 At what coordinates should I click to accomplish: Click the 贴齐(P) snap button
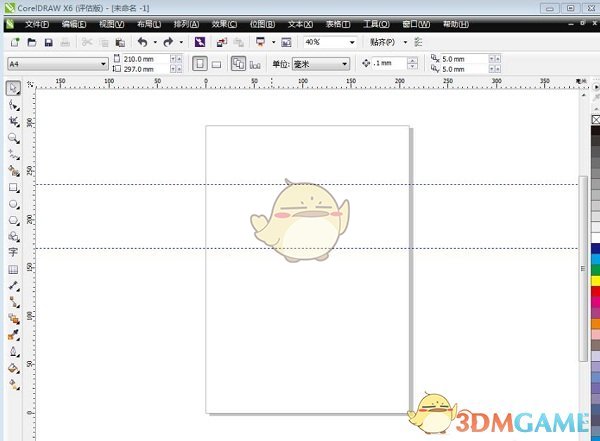tap(382, 42)
